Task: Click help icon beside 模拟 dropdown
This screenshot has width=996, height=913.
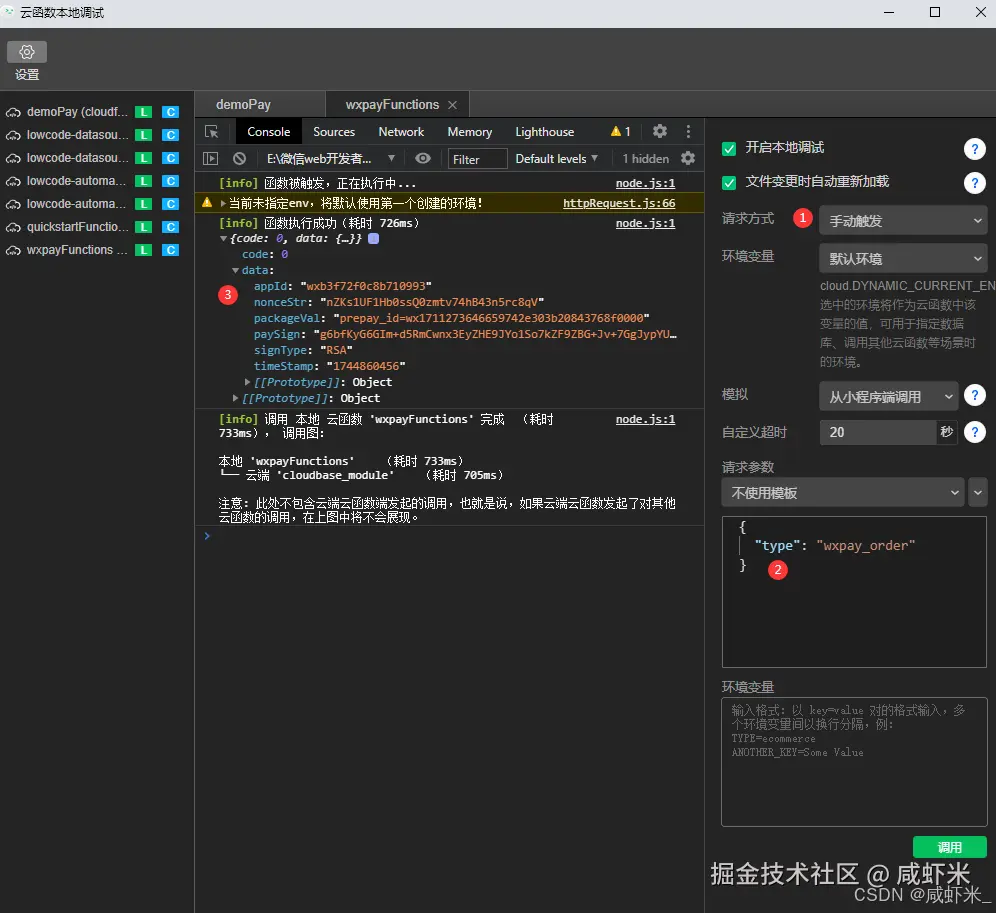Action: [974, 395]
